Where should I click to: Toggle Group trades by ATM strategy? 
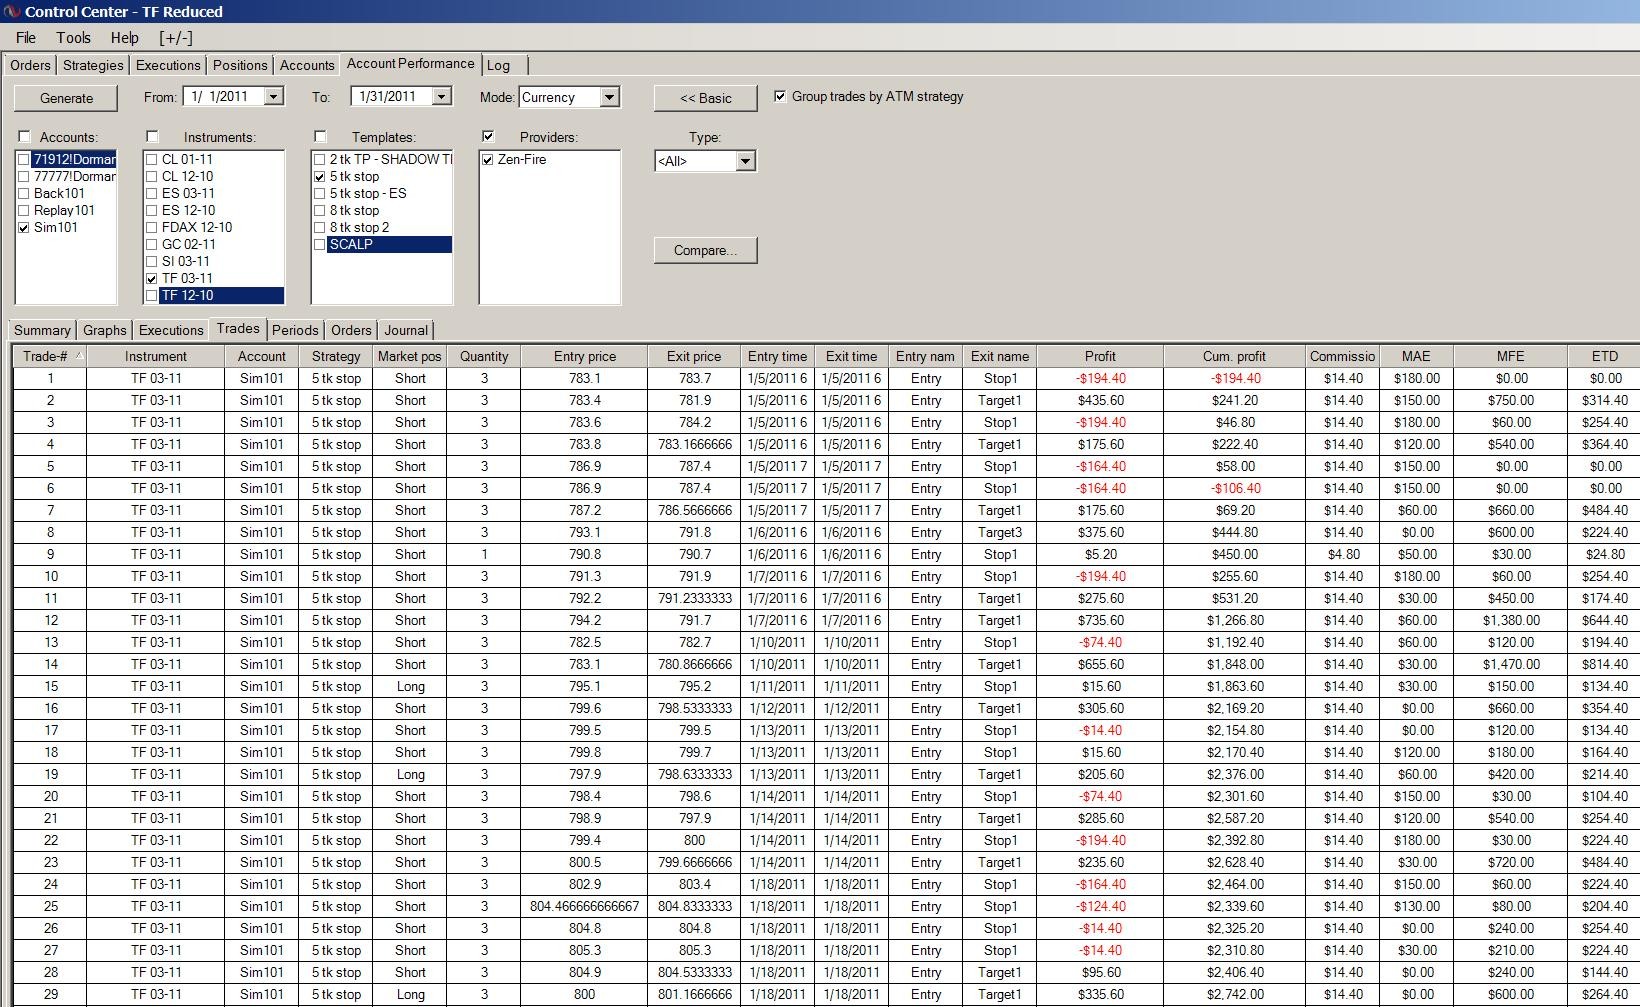(780, 96)
